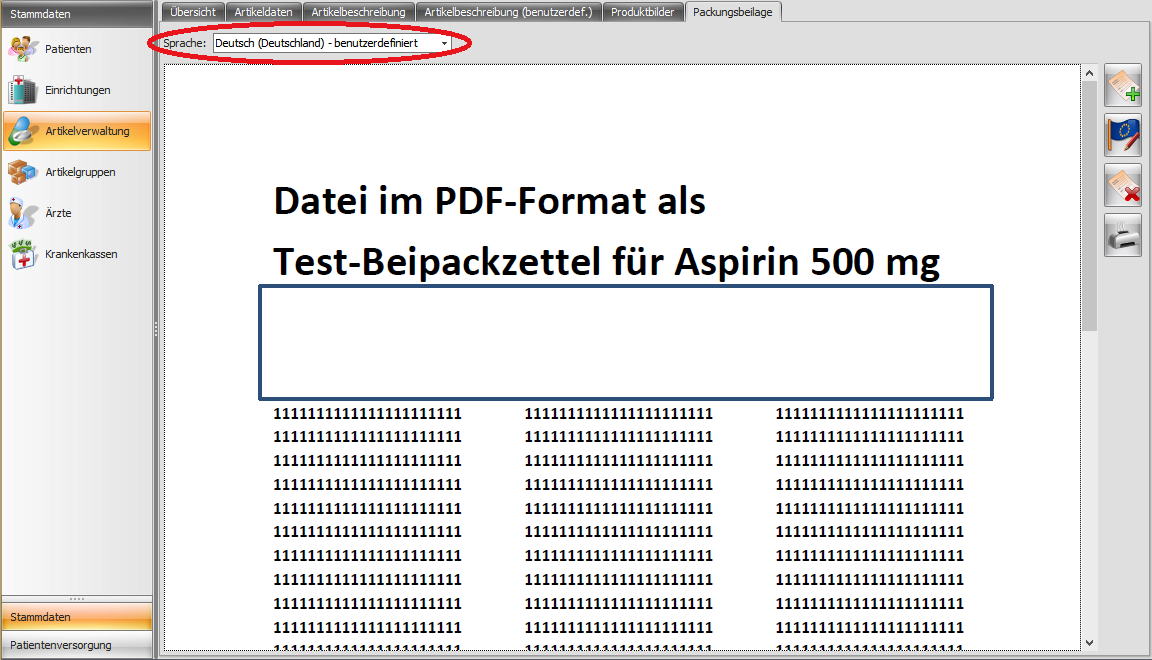Open Einrichtungen in the sidebar
Image resolution: width=1152 pixels, height=660 pixels.
77,90
